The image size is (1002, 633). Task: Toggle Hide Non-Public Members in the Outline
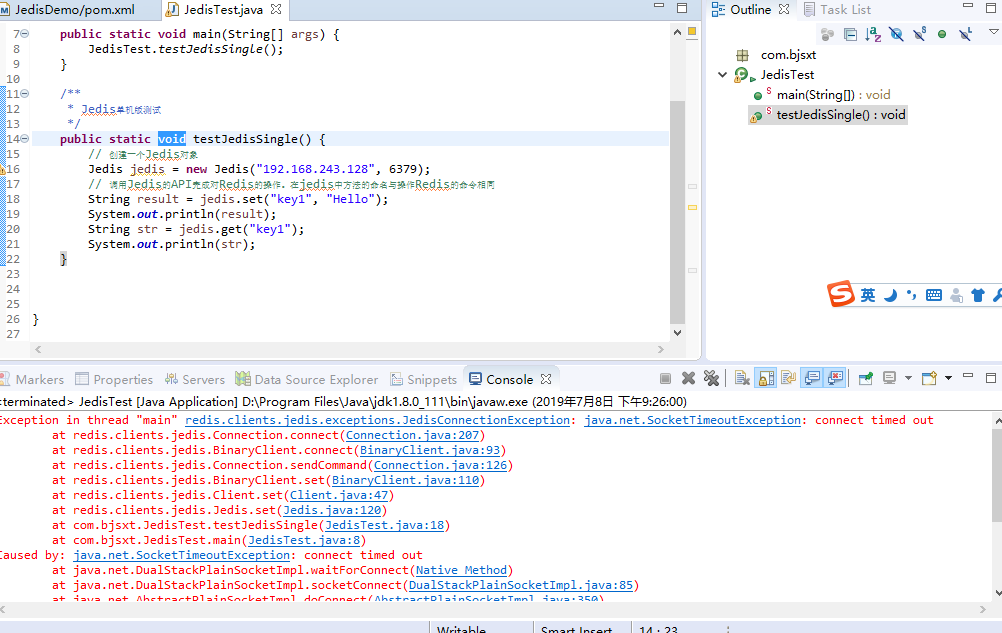coord(942,34)
